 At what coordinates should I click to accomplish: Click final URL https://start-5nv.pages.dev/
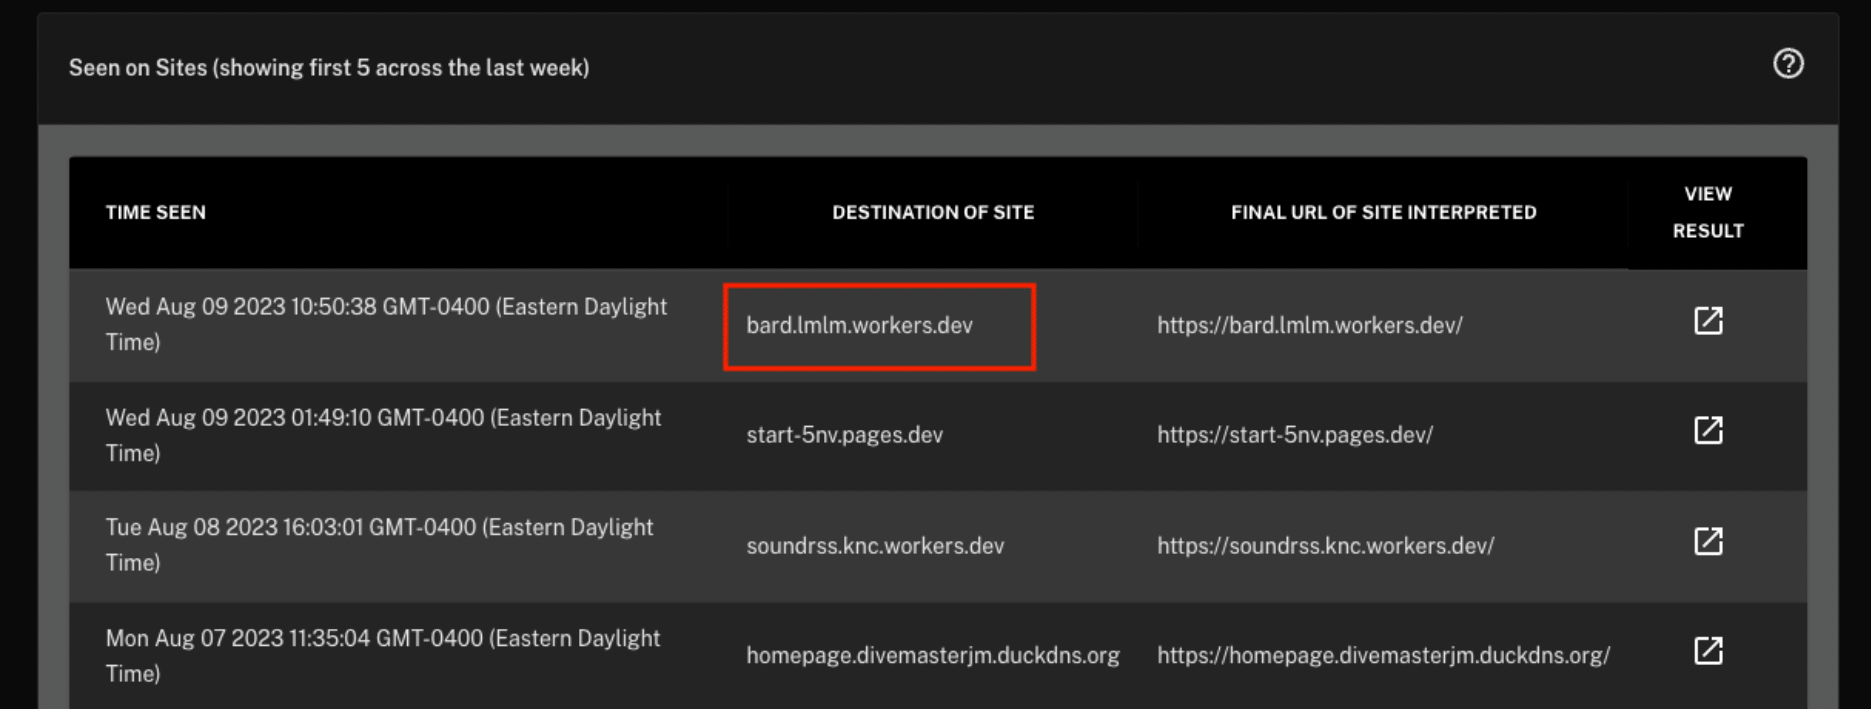tap(1295, 435)
